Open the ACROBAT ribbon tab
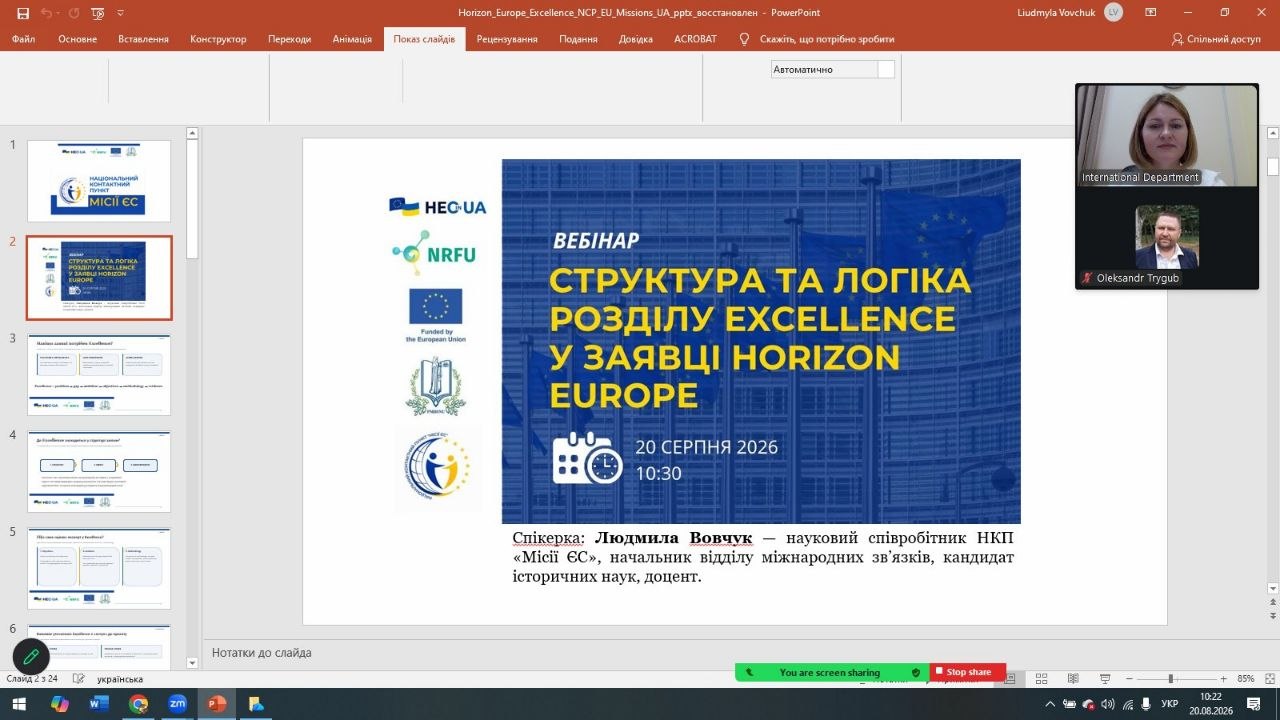1280x720 pixels. [x=695, y=39]
